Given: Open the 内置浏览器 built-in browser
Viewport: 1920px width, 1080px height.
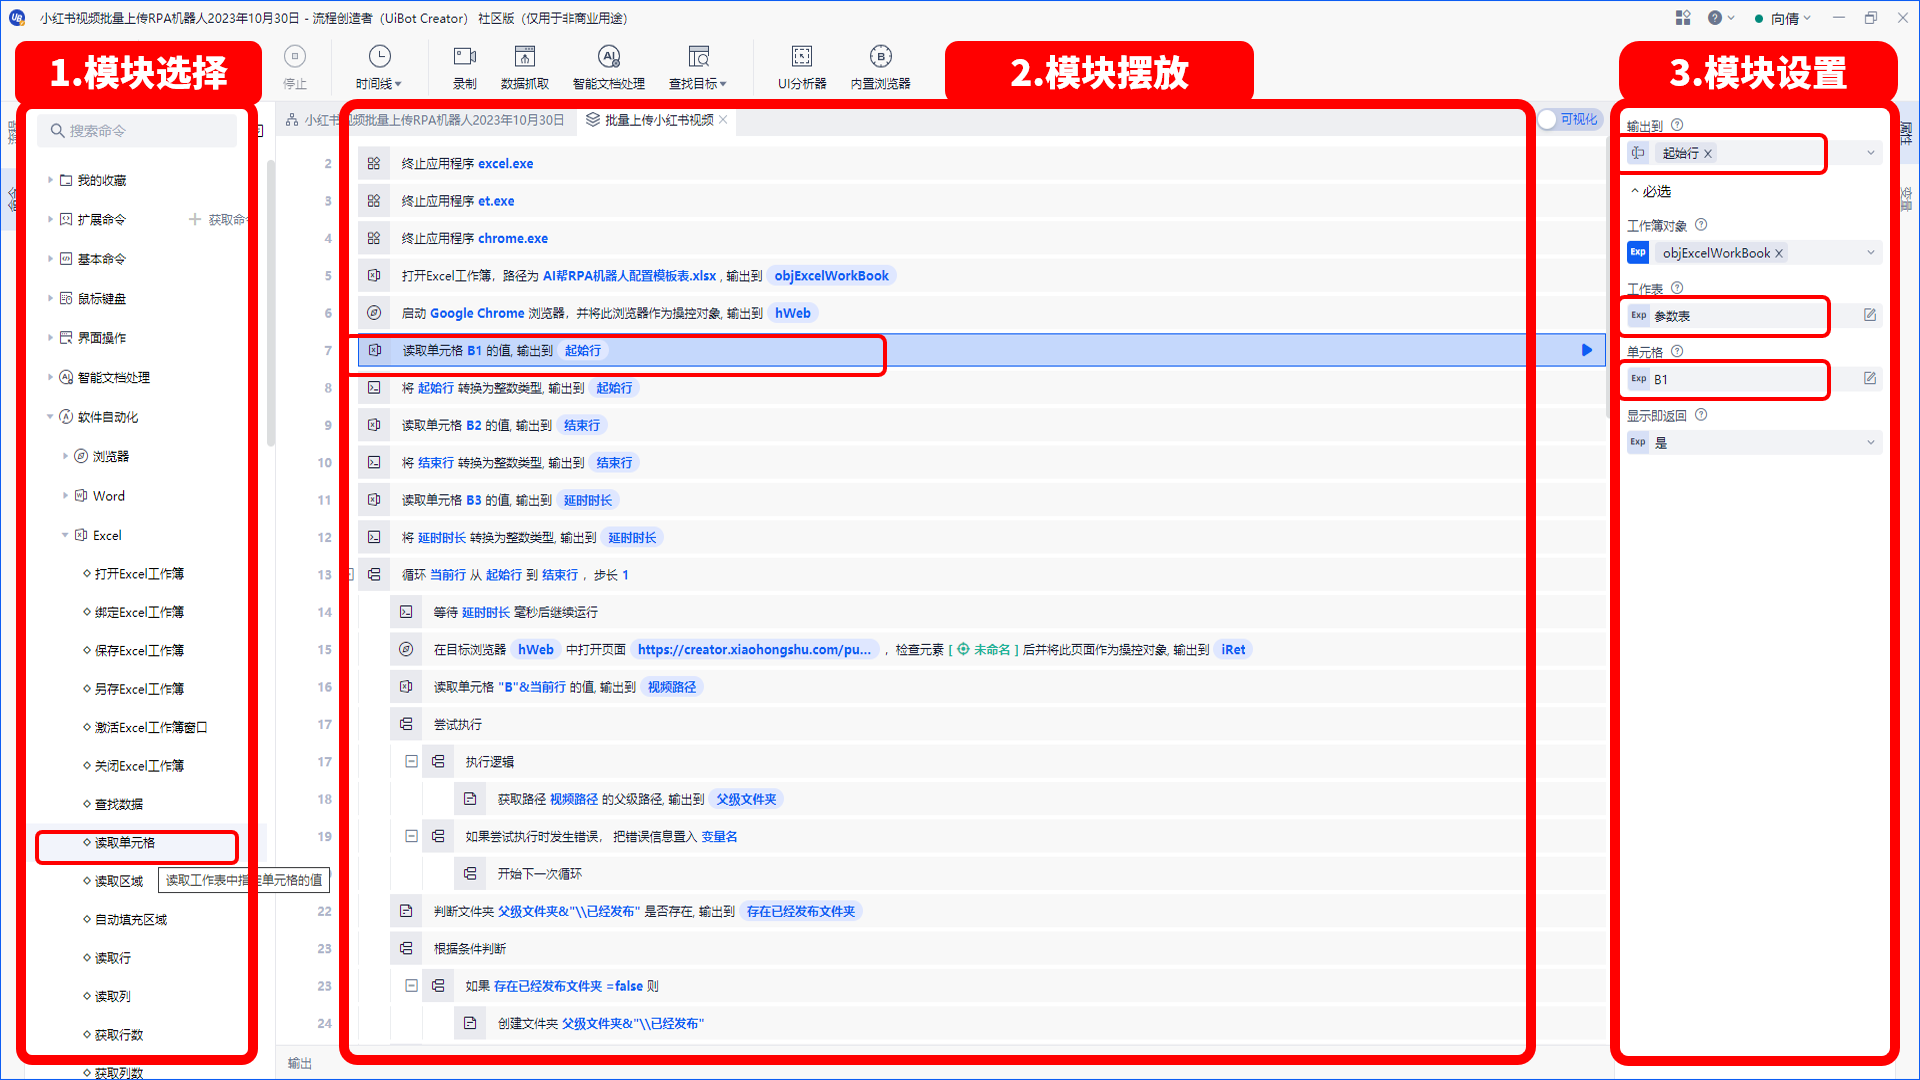Looking at the screenshot, I should click(881, 66).
